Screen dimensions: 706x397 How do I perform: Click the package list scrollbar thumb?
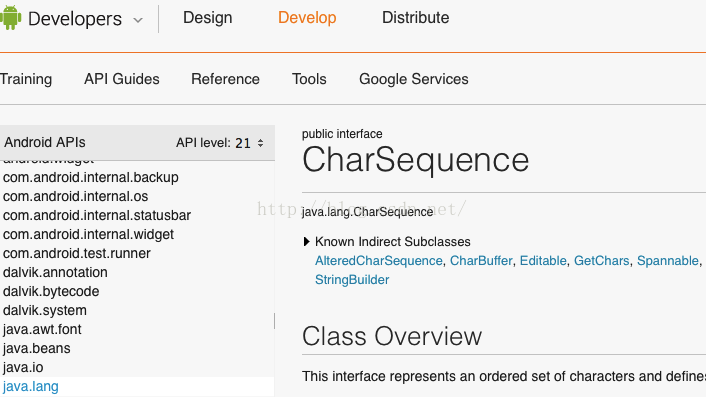tap(274, 321)
